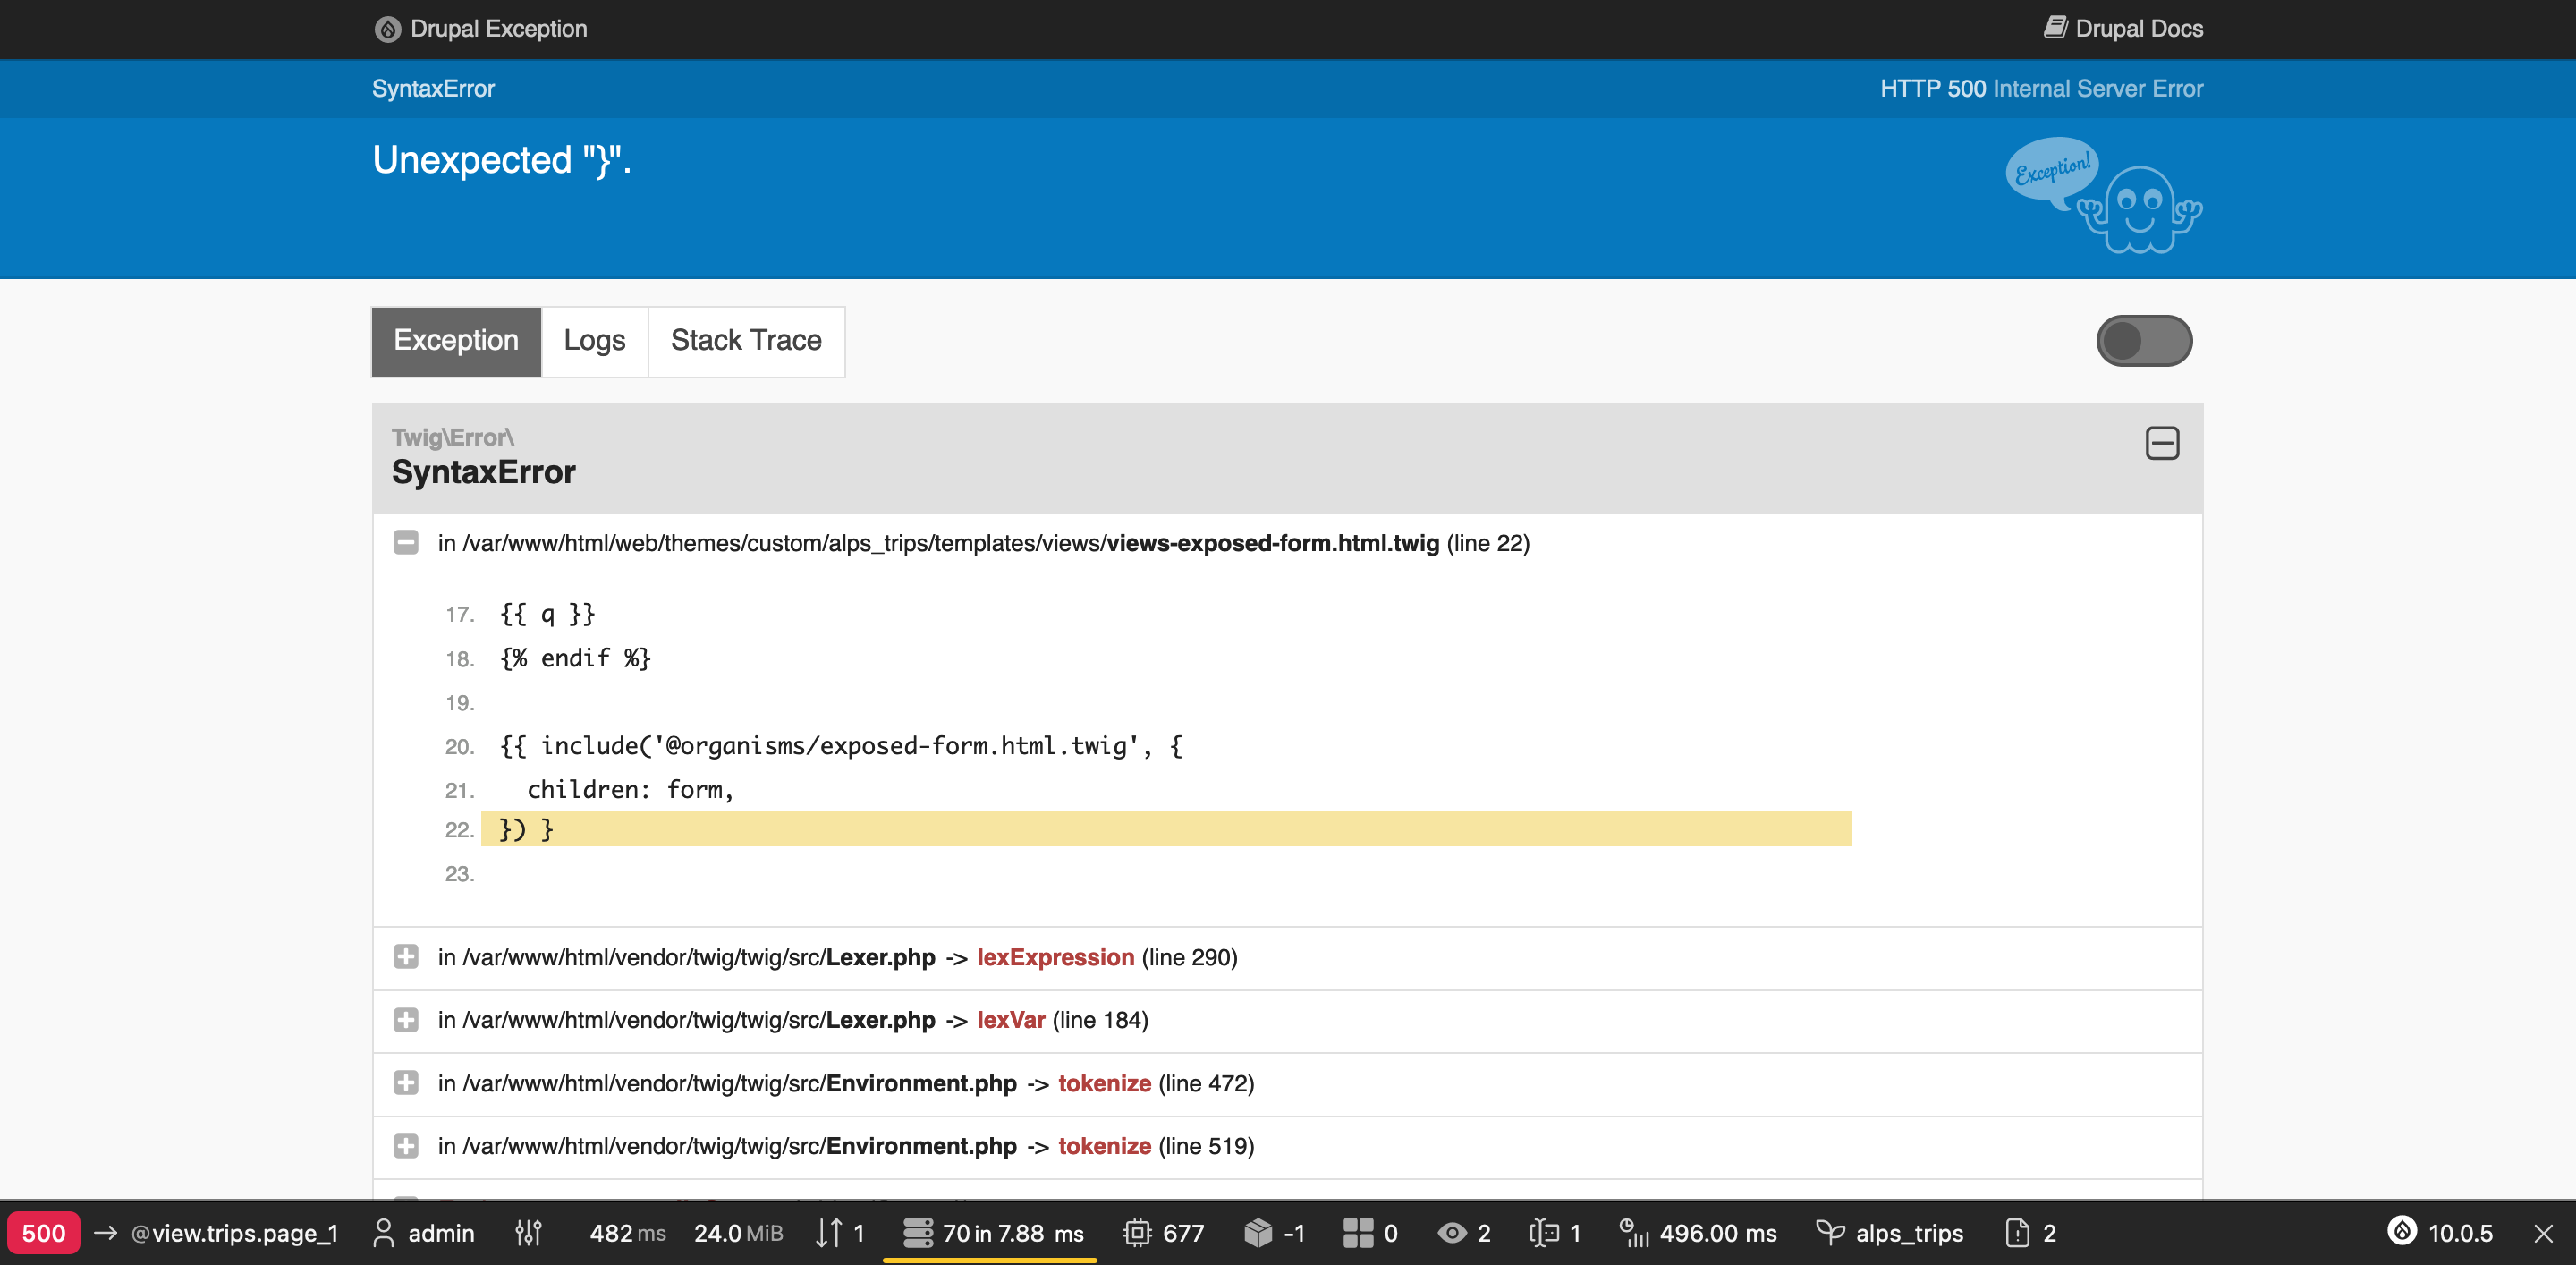Open the blocks grid icon showing 0

click(1357, 1233)
